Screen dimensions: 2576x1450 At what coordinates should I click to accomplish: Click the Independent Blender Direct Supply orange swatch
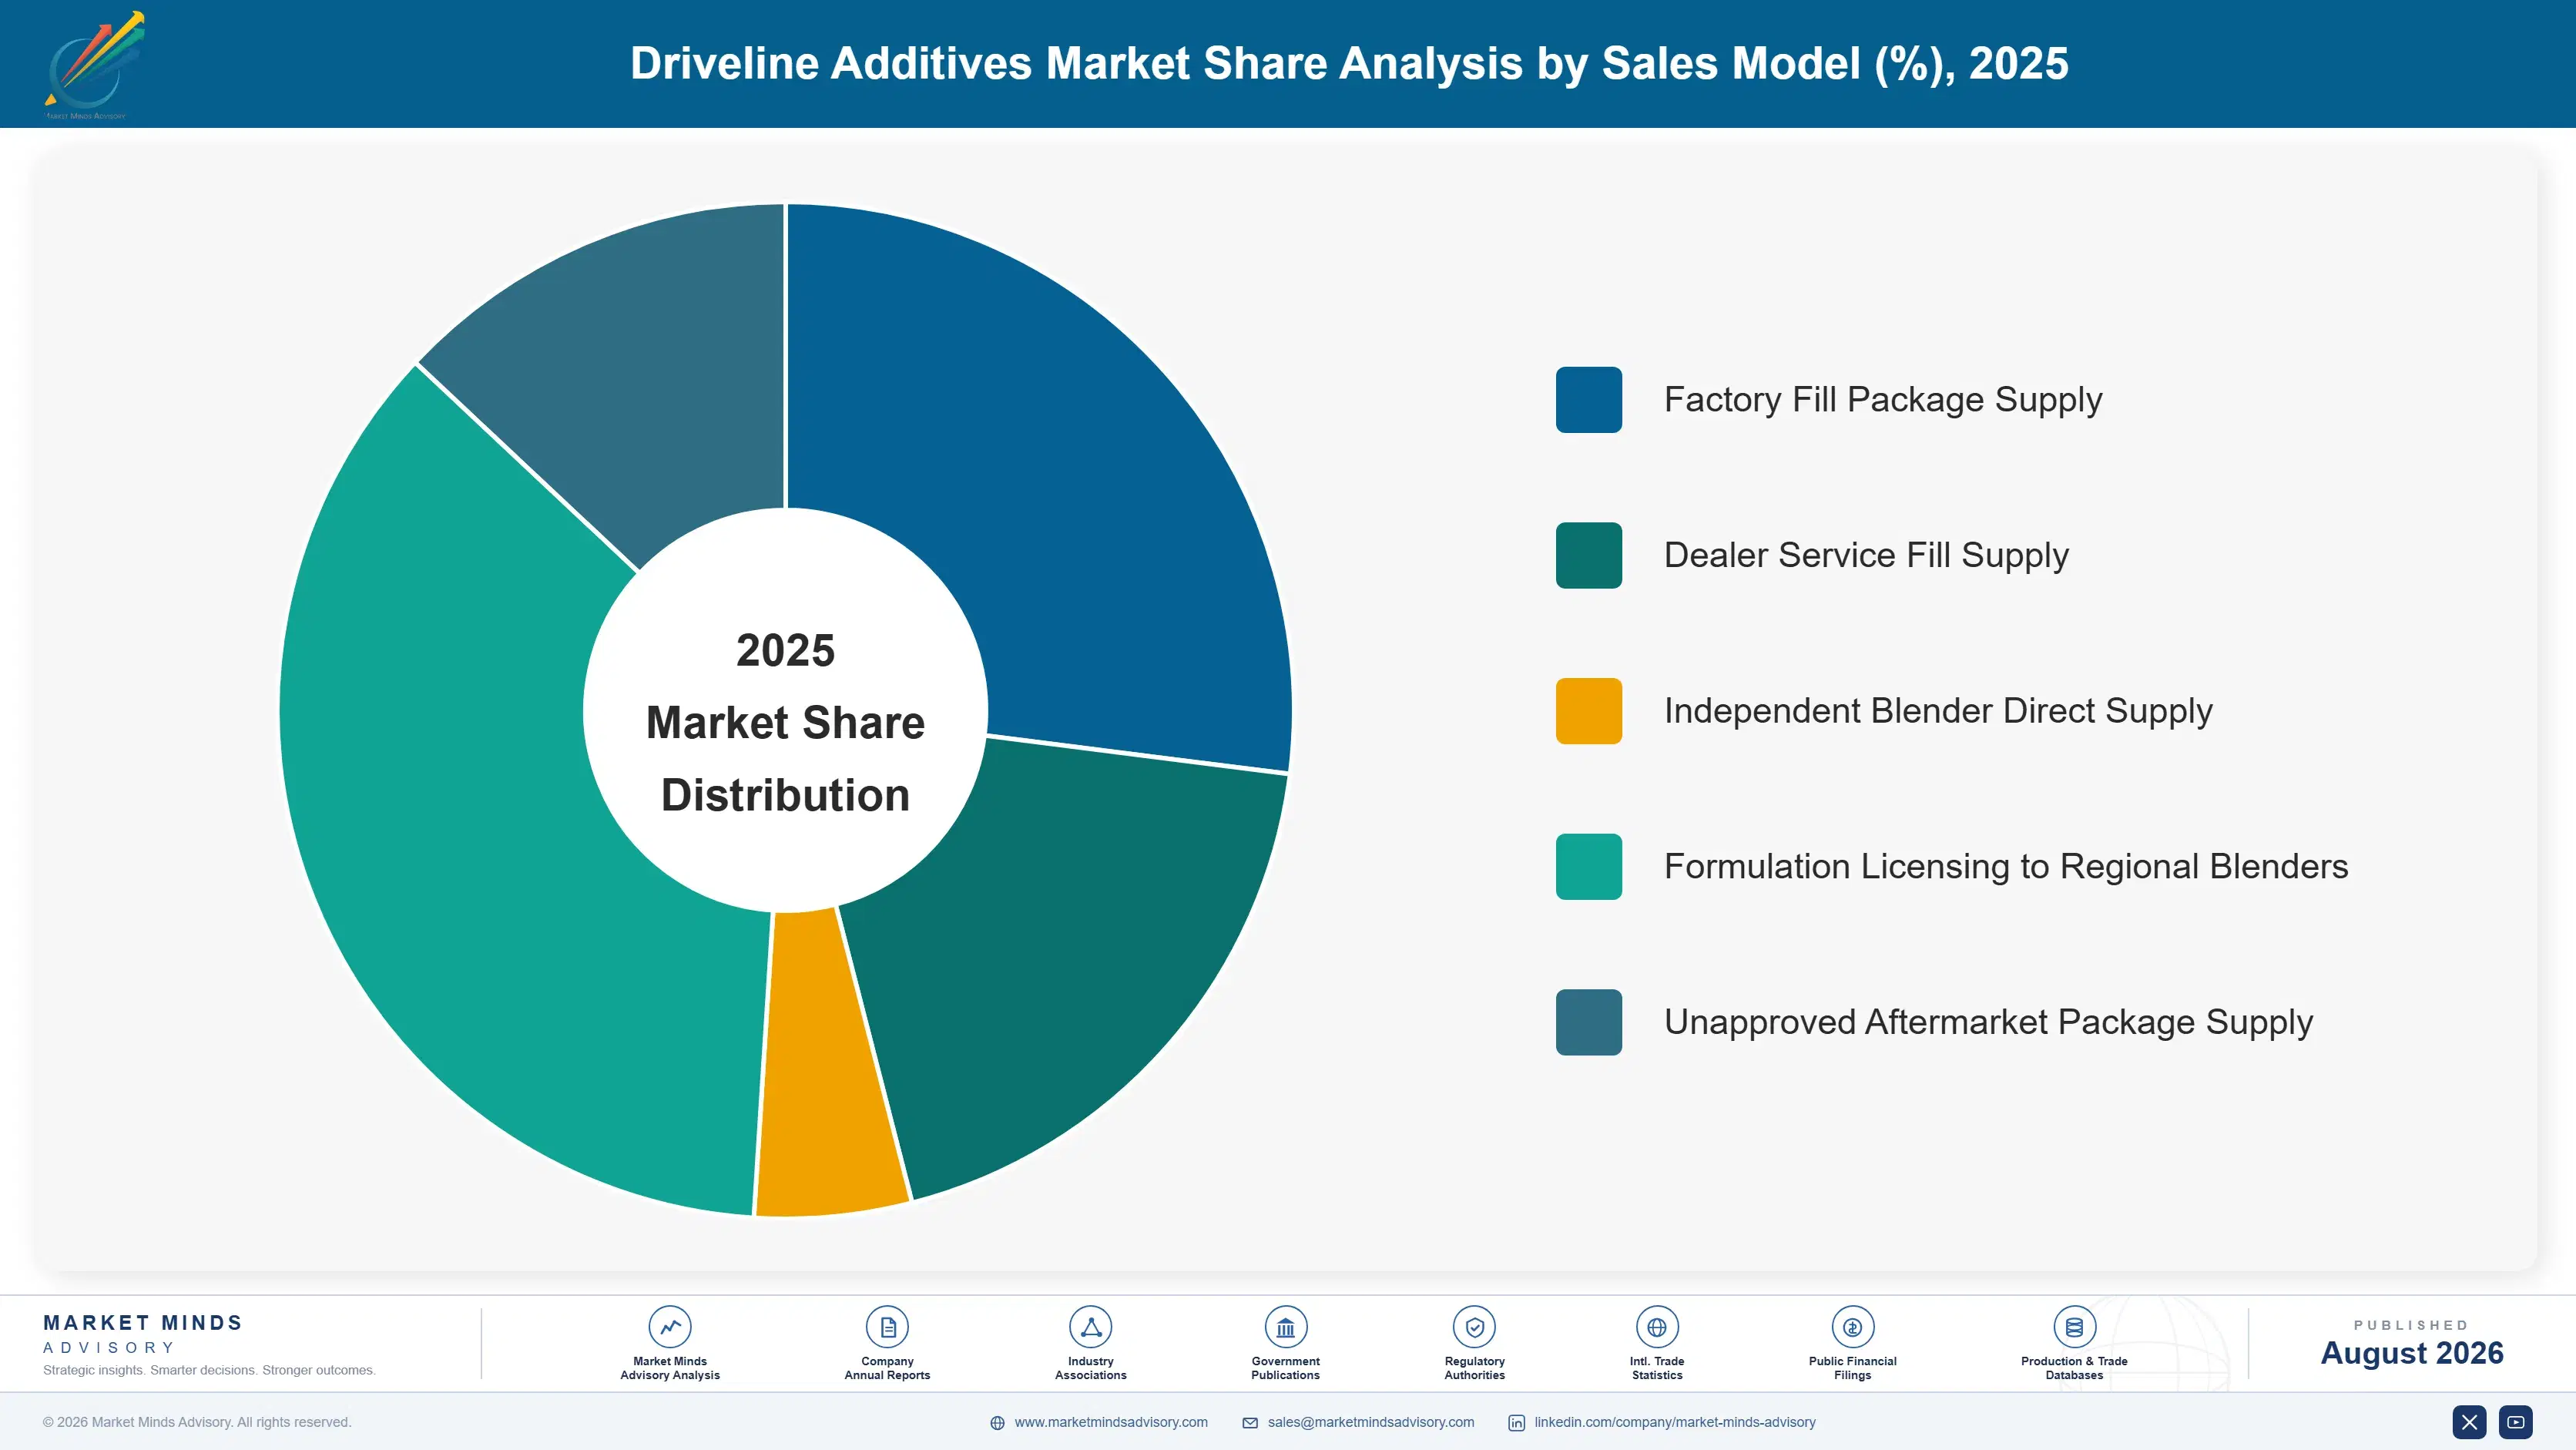[1588, 711]
